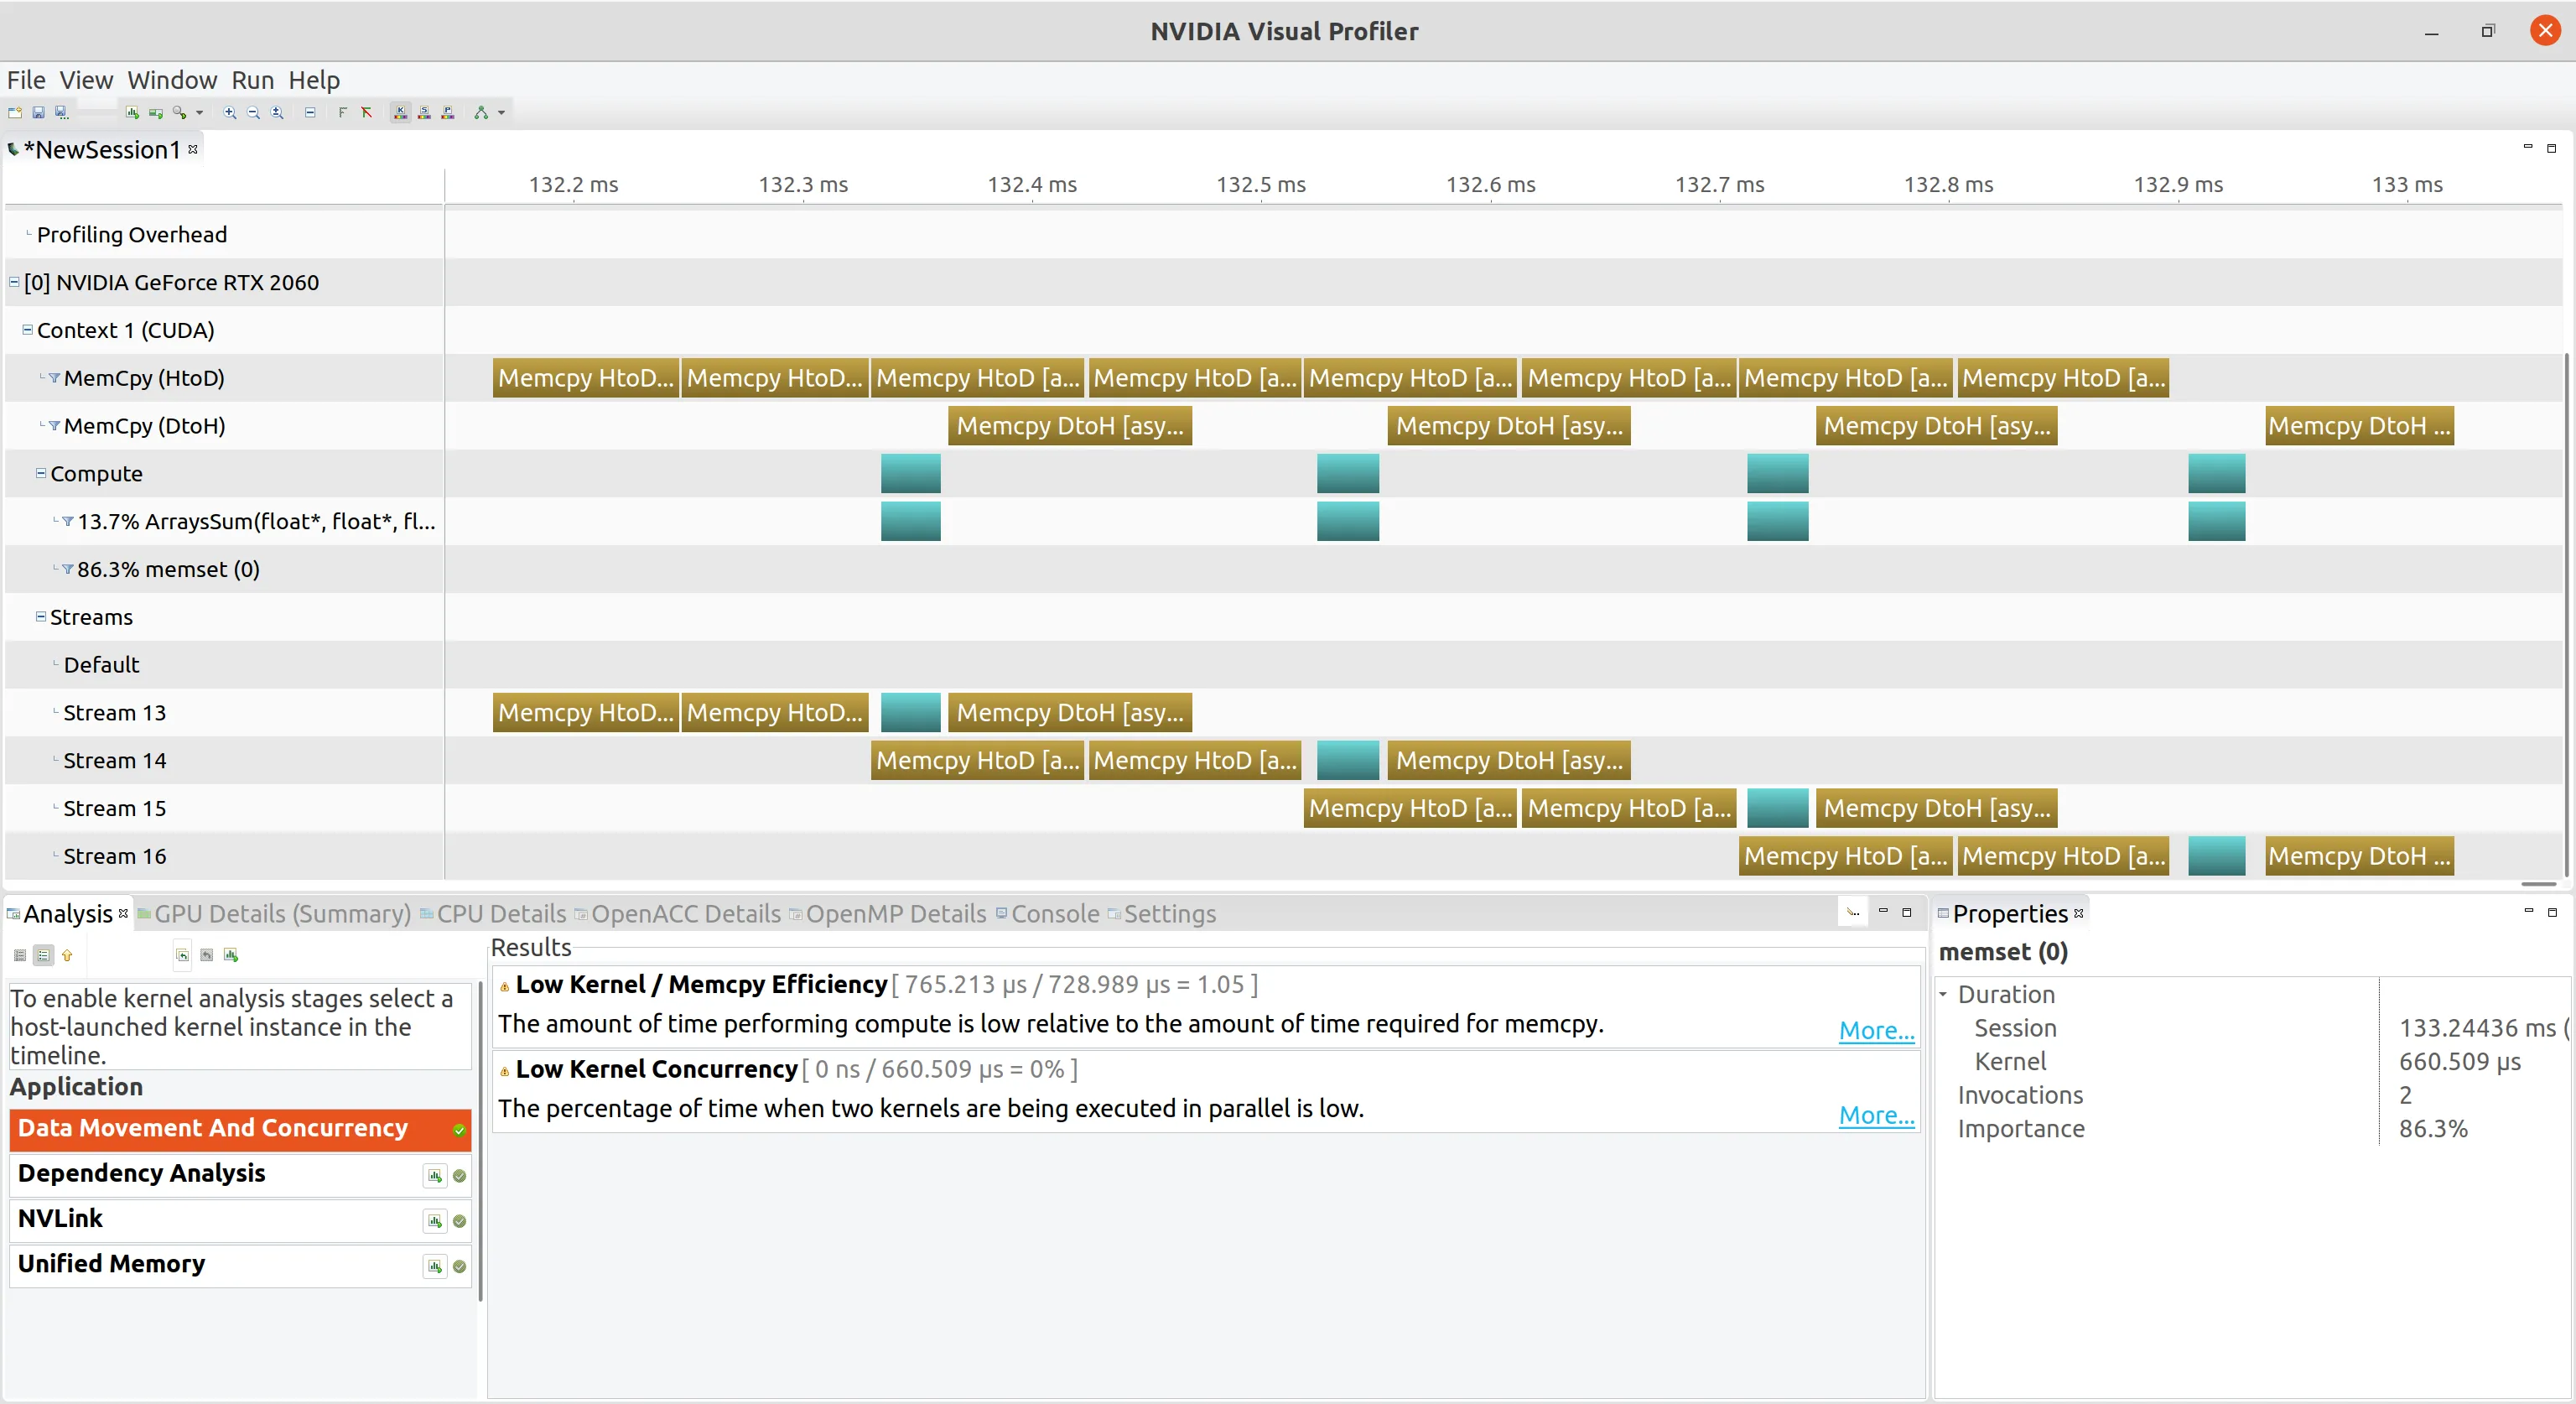
Task: Click the green tree-graph toolbar icon
Action: pos(481,113)
